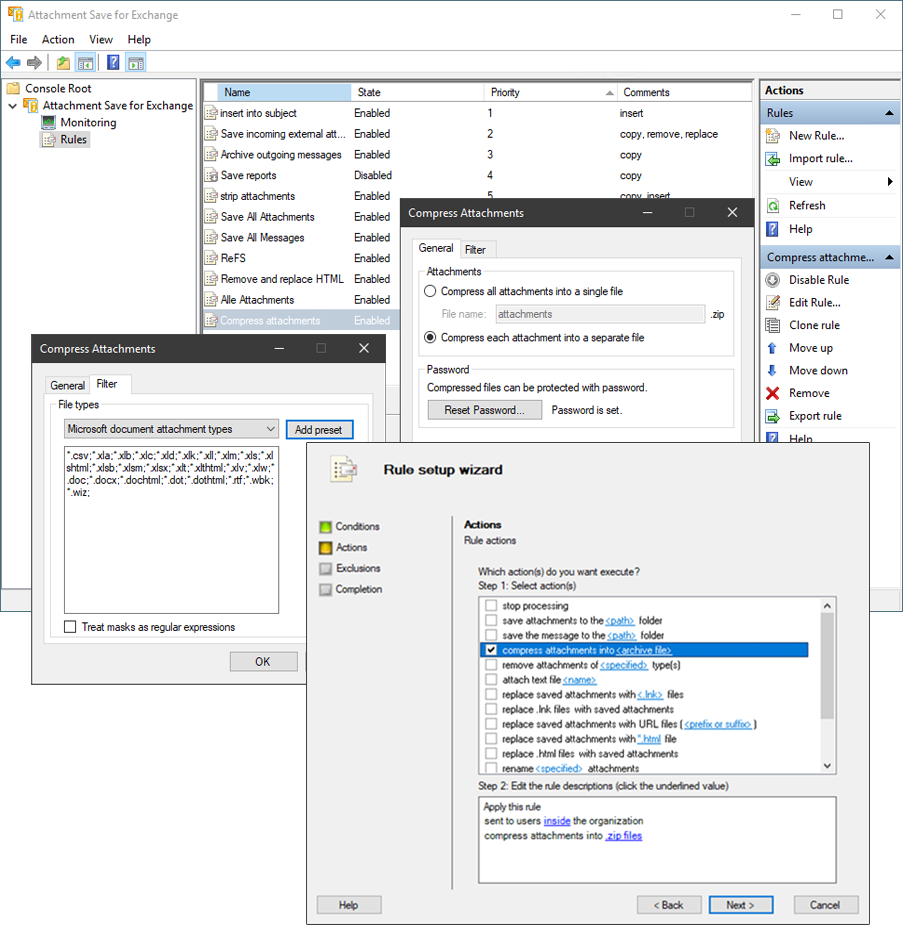Open the File menu

(x=18, y=40)
